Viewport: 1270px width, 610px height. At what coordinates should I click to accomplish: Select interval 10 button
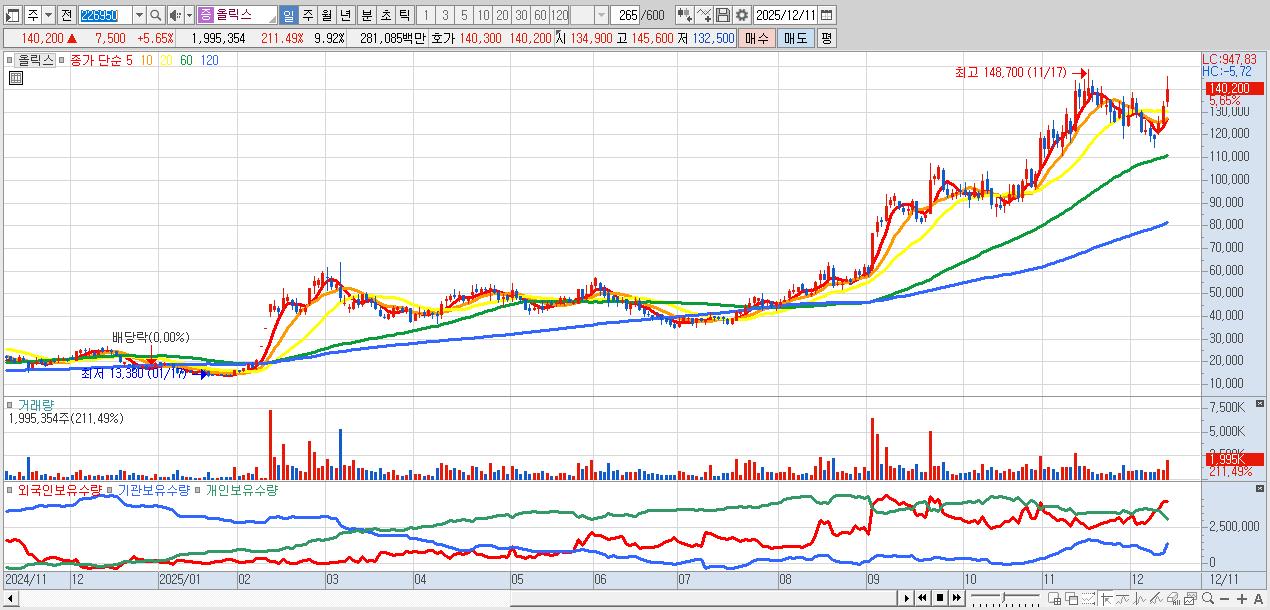pyautogui.click(x=483, y=15)
